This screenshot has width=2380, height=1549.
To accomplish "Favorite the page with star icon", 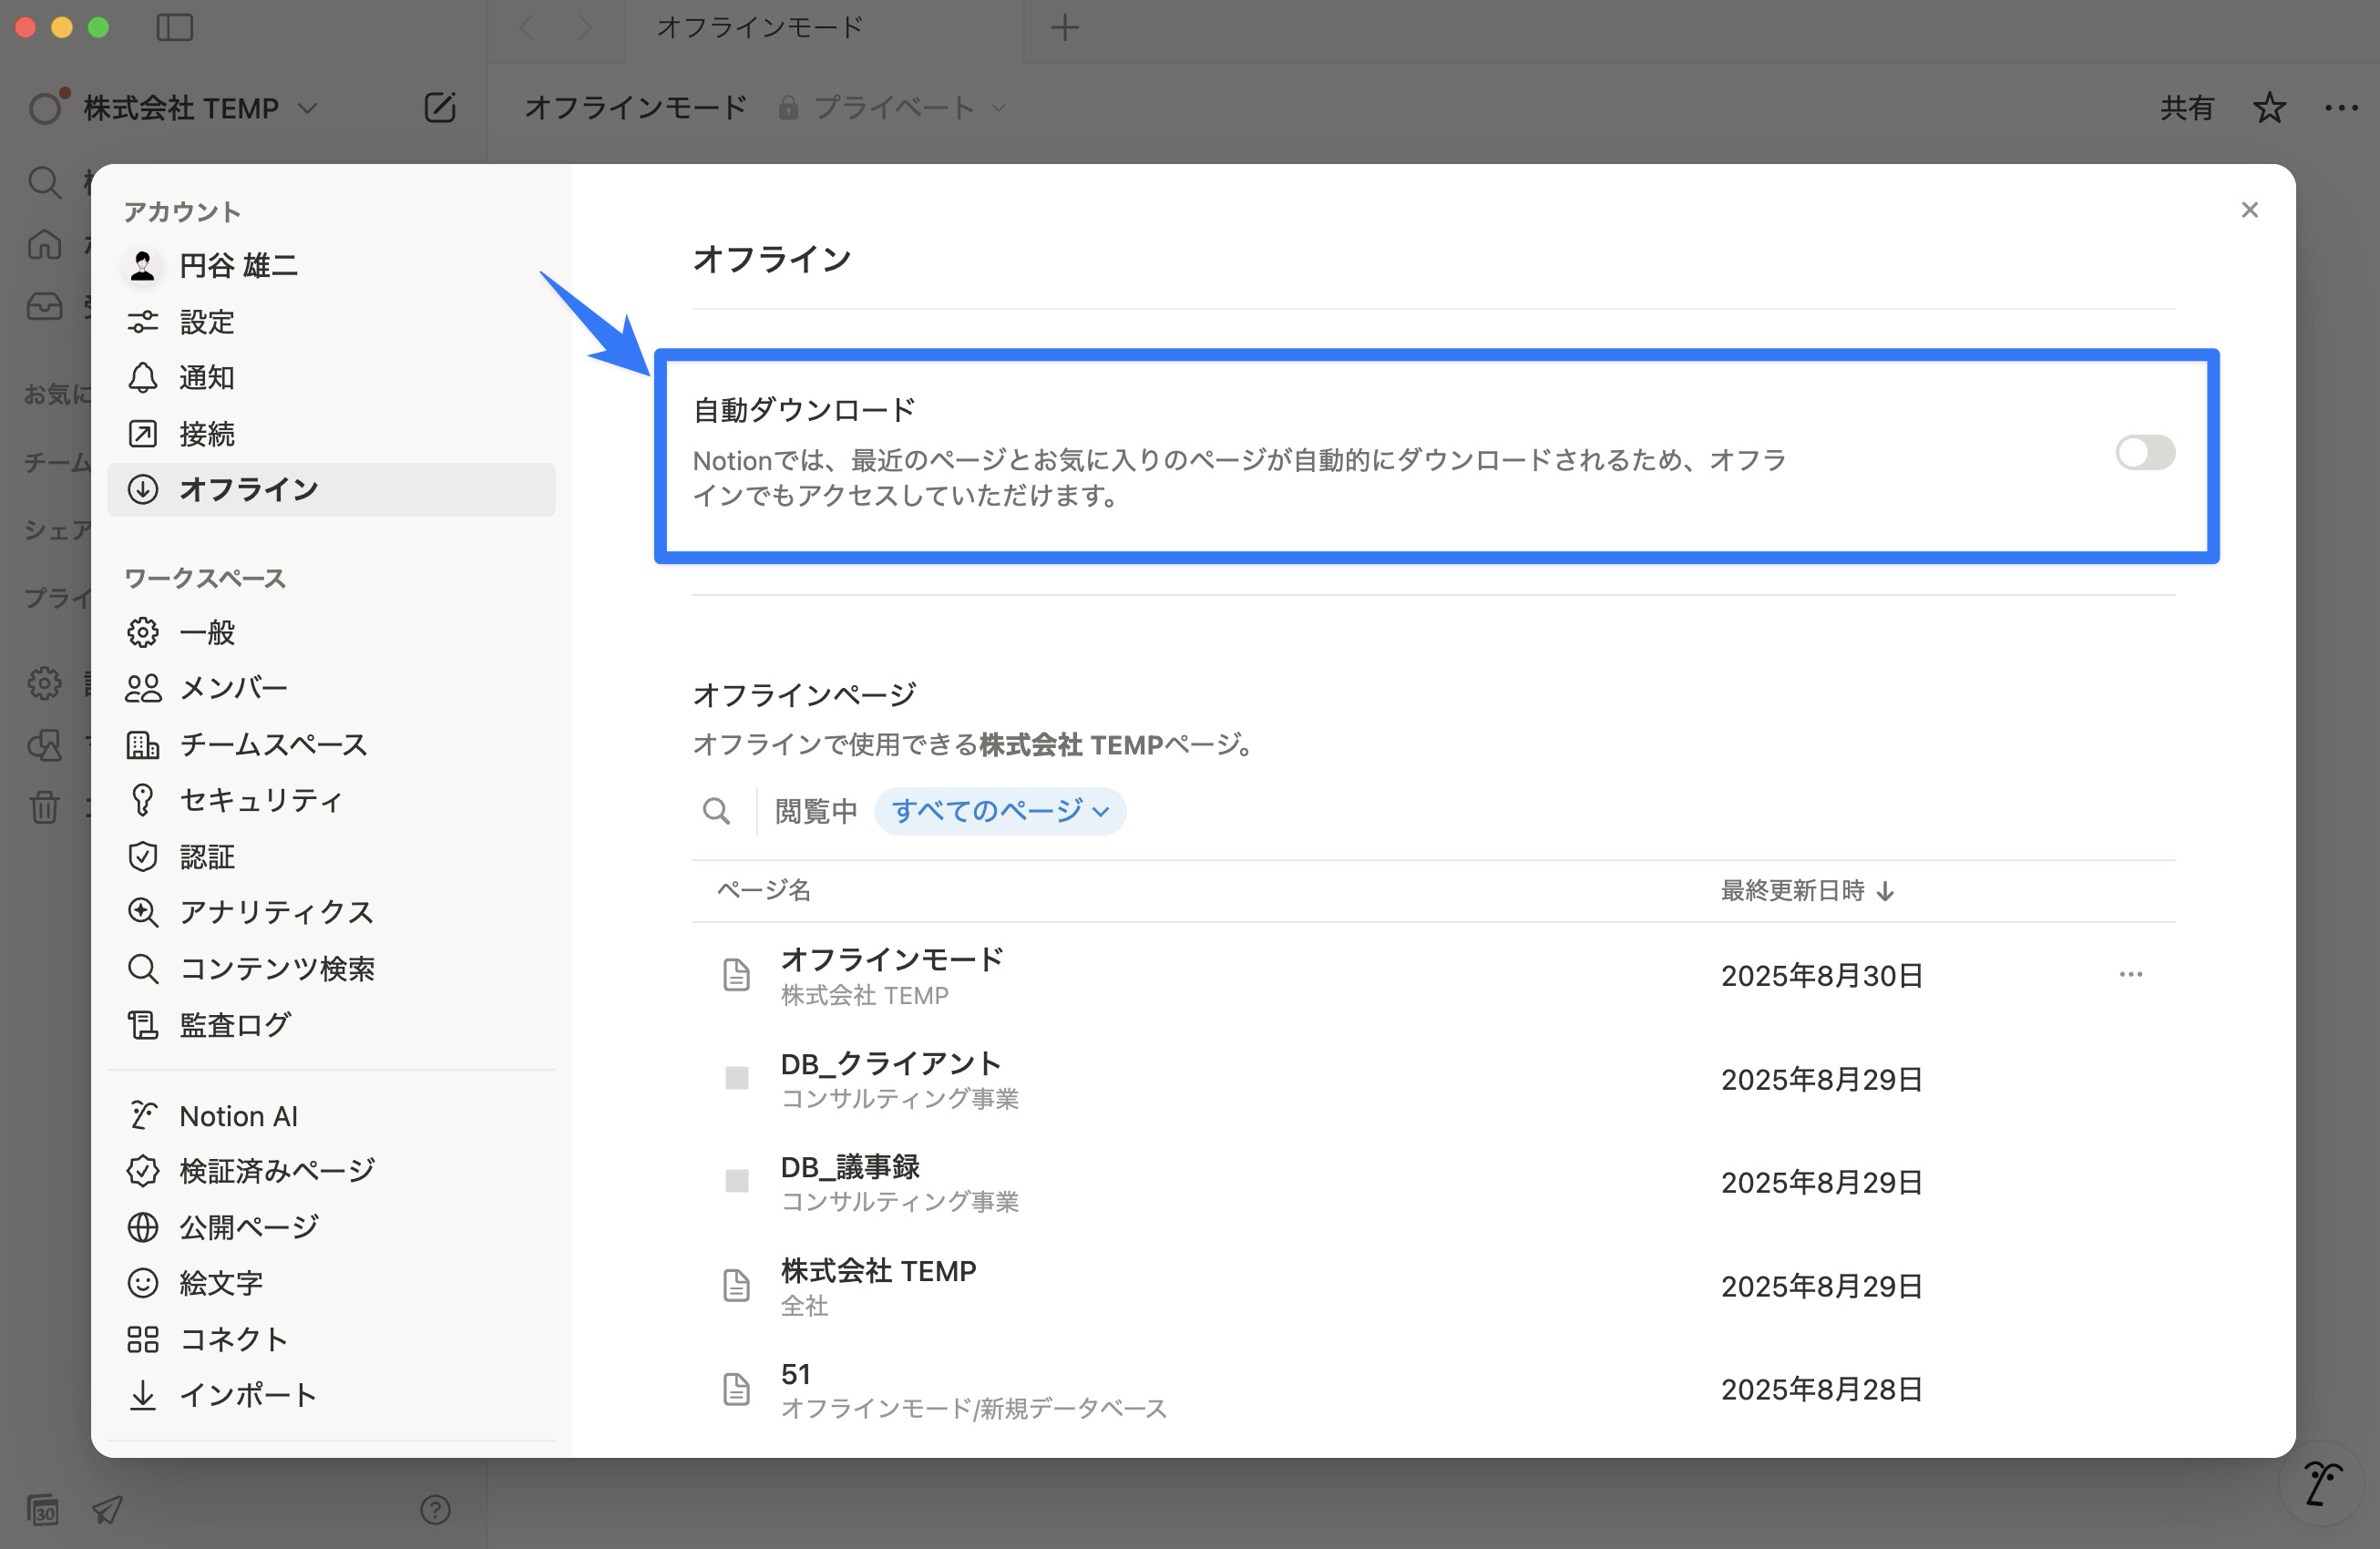I will [x=2269, y=107].
